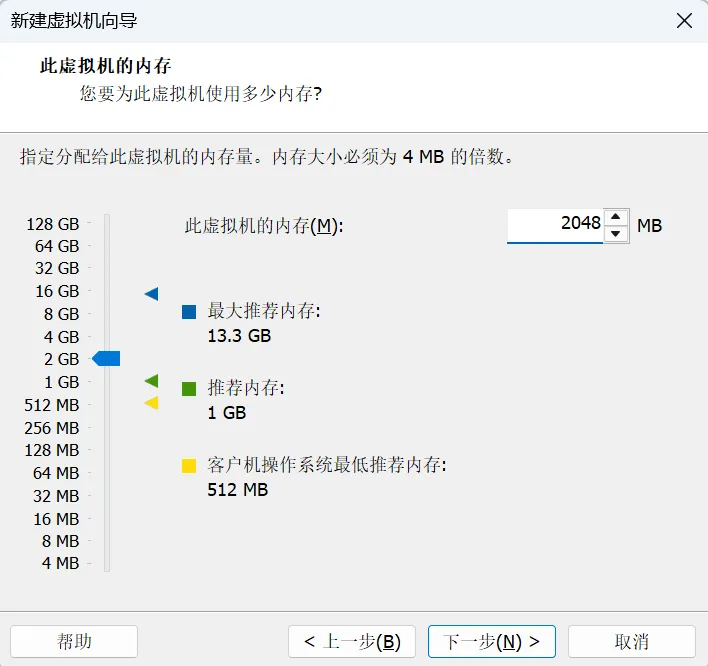The width and height of the screenshot is (708, 666).
Task: Click the memory input field showing 2048
Action: click(555, 225)
